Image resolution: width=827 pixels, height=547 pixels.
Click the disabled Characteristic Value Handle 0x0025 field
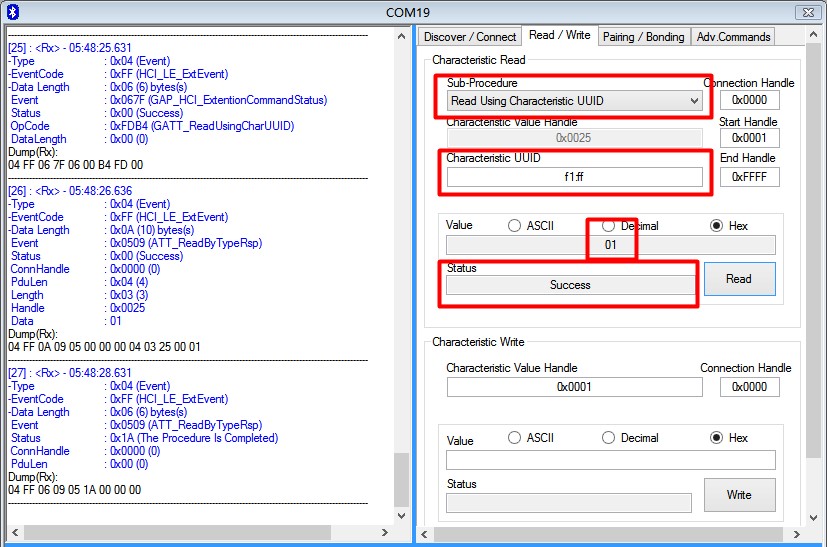pos(574,138)
